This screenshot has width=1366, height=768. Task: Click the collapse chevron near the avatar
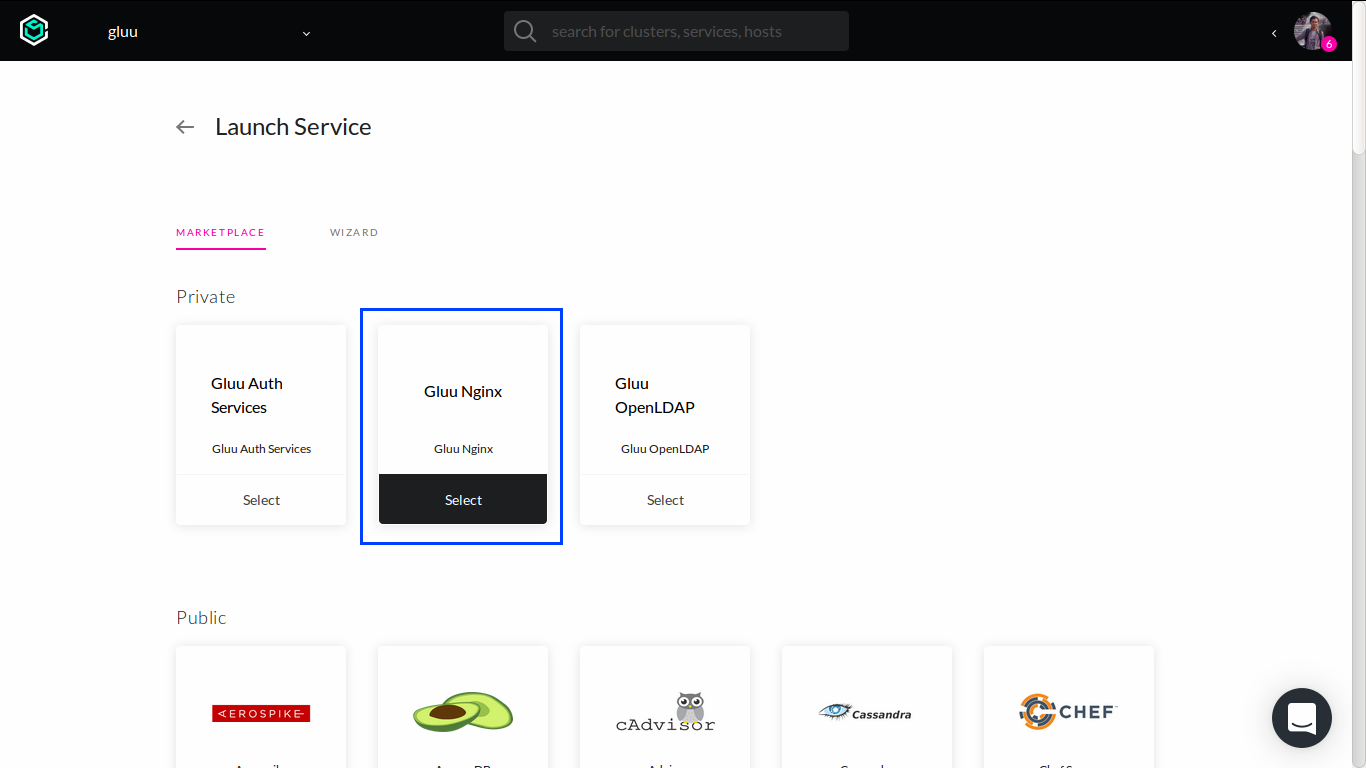coord(1274,32)
